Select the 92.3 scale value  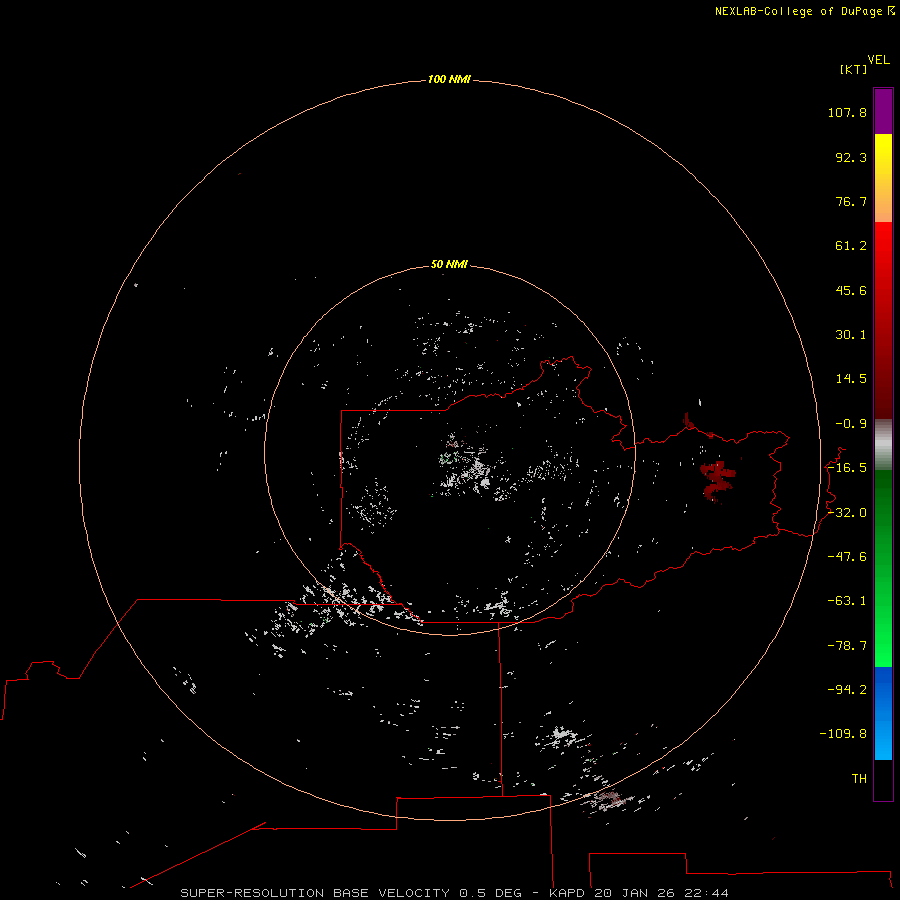(x=851, y=157)
